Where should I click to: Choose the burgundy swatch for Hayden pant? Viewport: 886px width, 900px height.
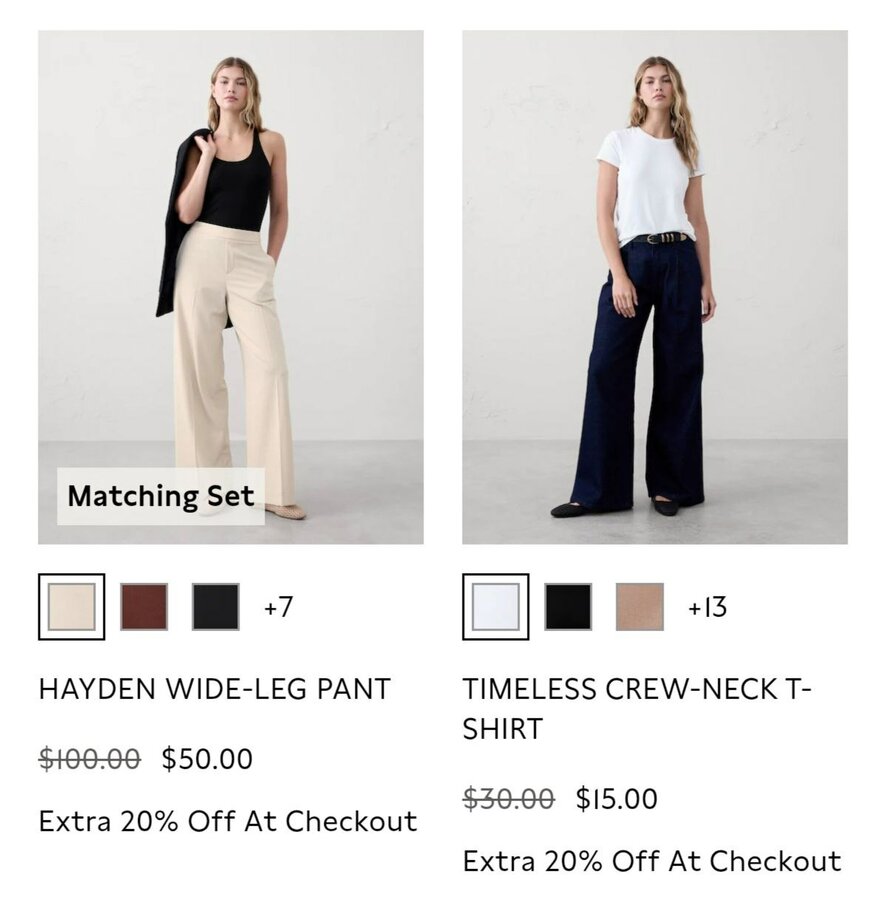point(144,607)
